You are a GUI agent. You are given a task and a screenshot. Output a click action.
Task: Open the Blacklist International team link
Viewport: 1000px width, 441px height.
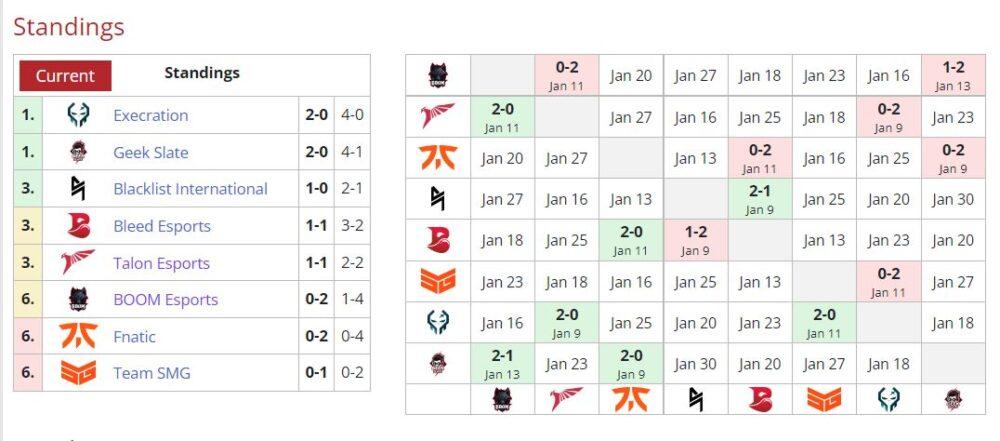[190, 189]
